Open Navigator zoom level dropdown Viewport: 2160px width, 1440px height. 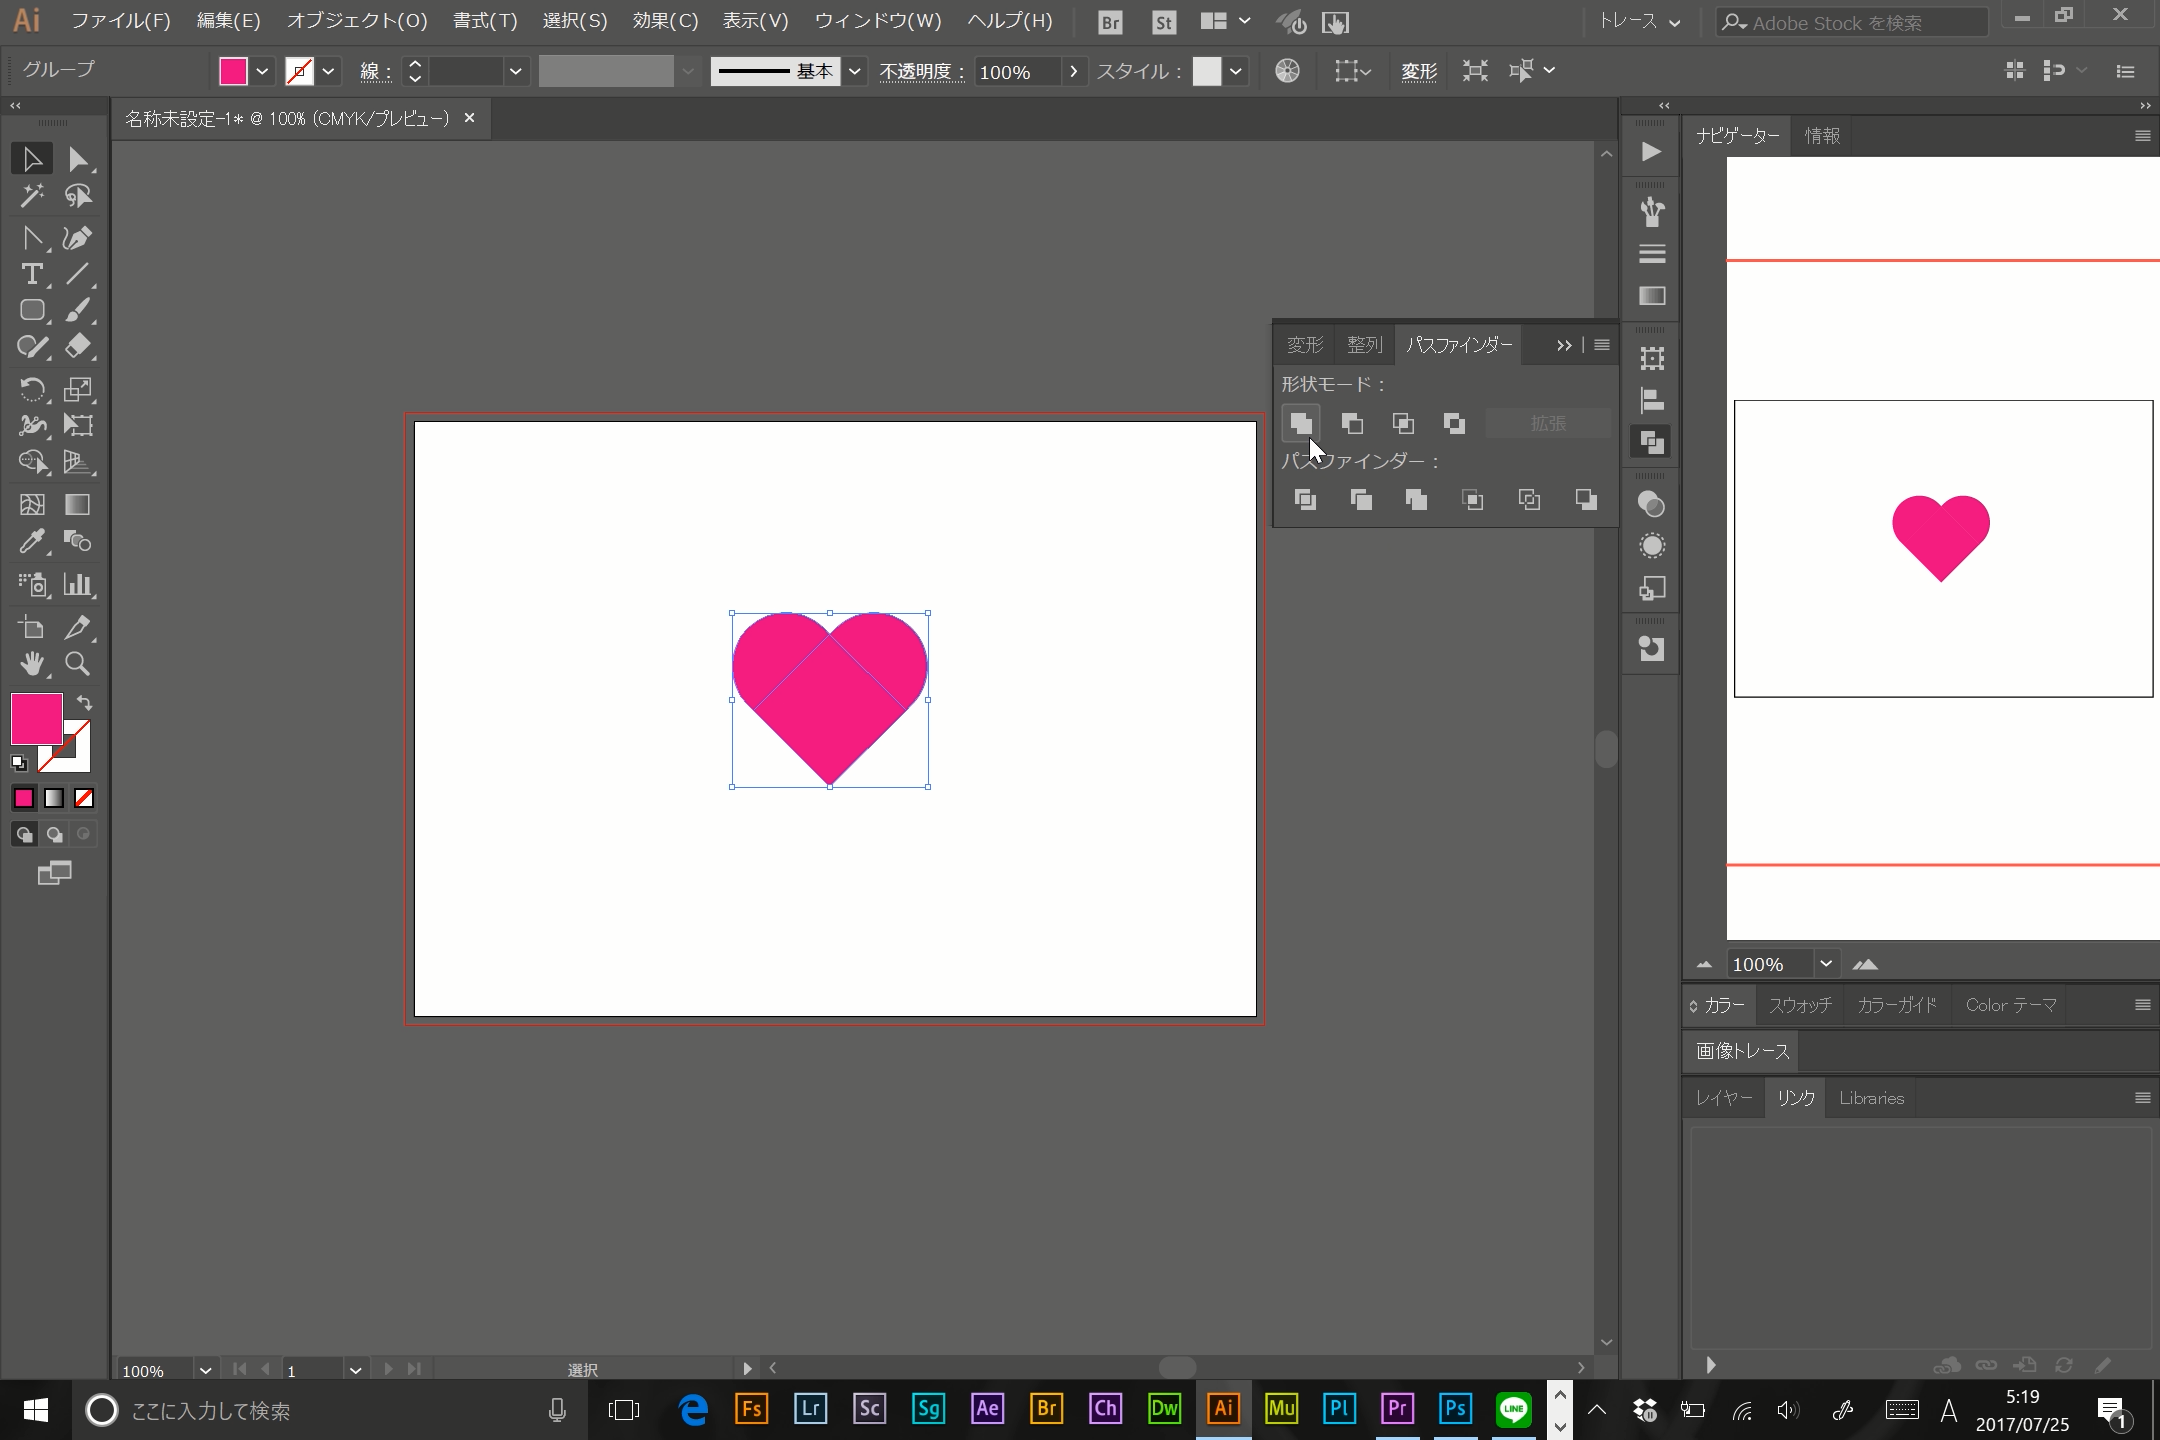[1826, 964]
